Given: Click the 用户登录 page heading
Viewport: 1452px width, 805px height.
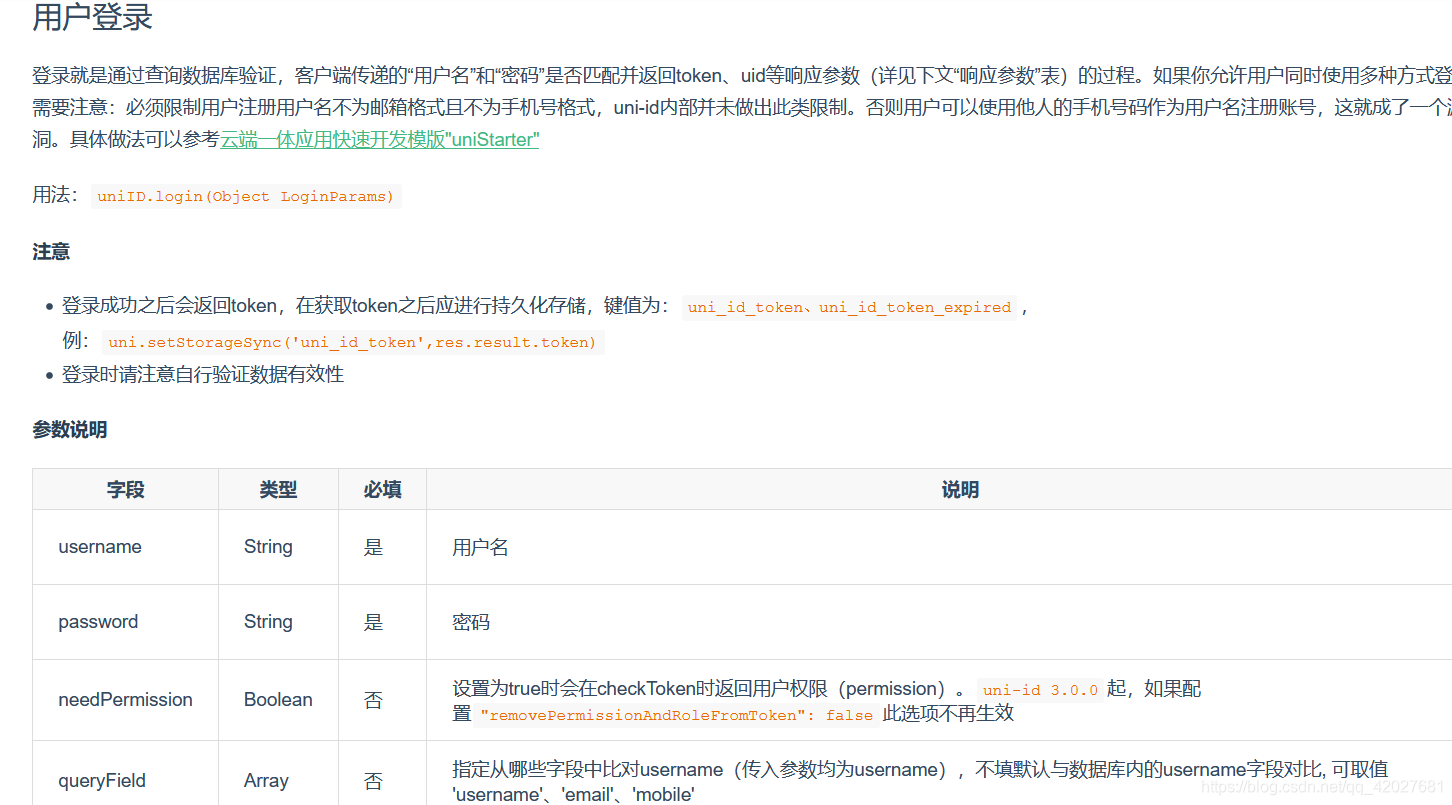Looking at the screenshot, I should (92, 18).
